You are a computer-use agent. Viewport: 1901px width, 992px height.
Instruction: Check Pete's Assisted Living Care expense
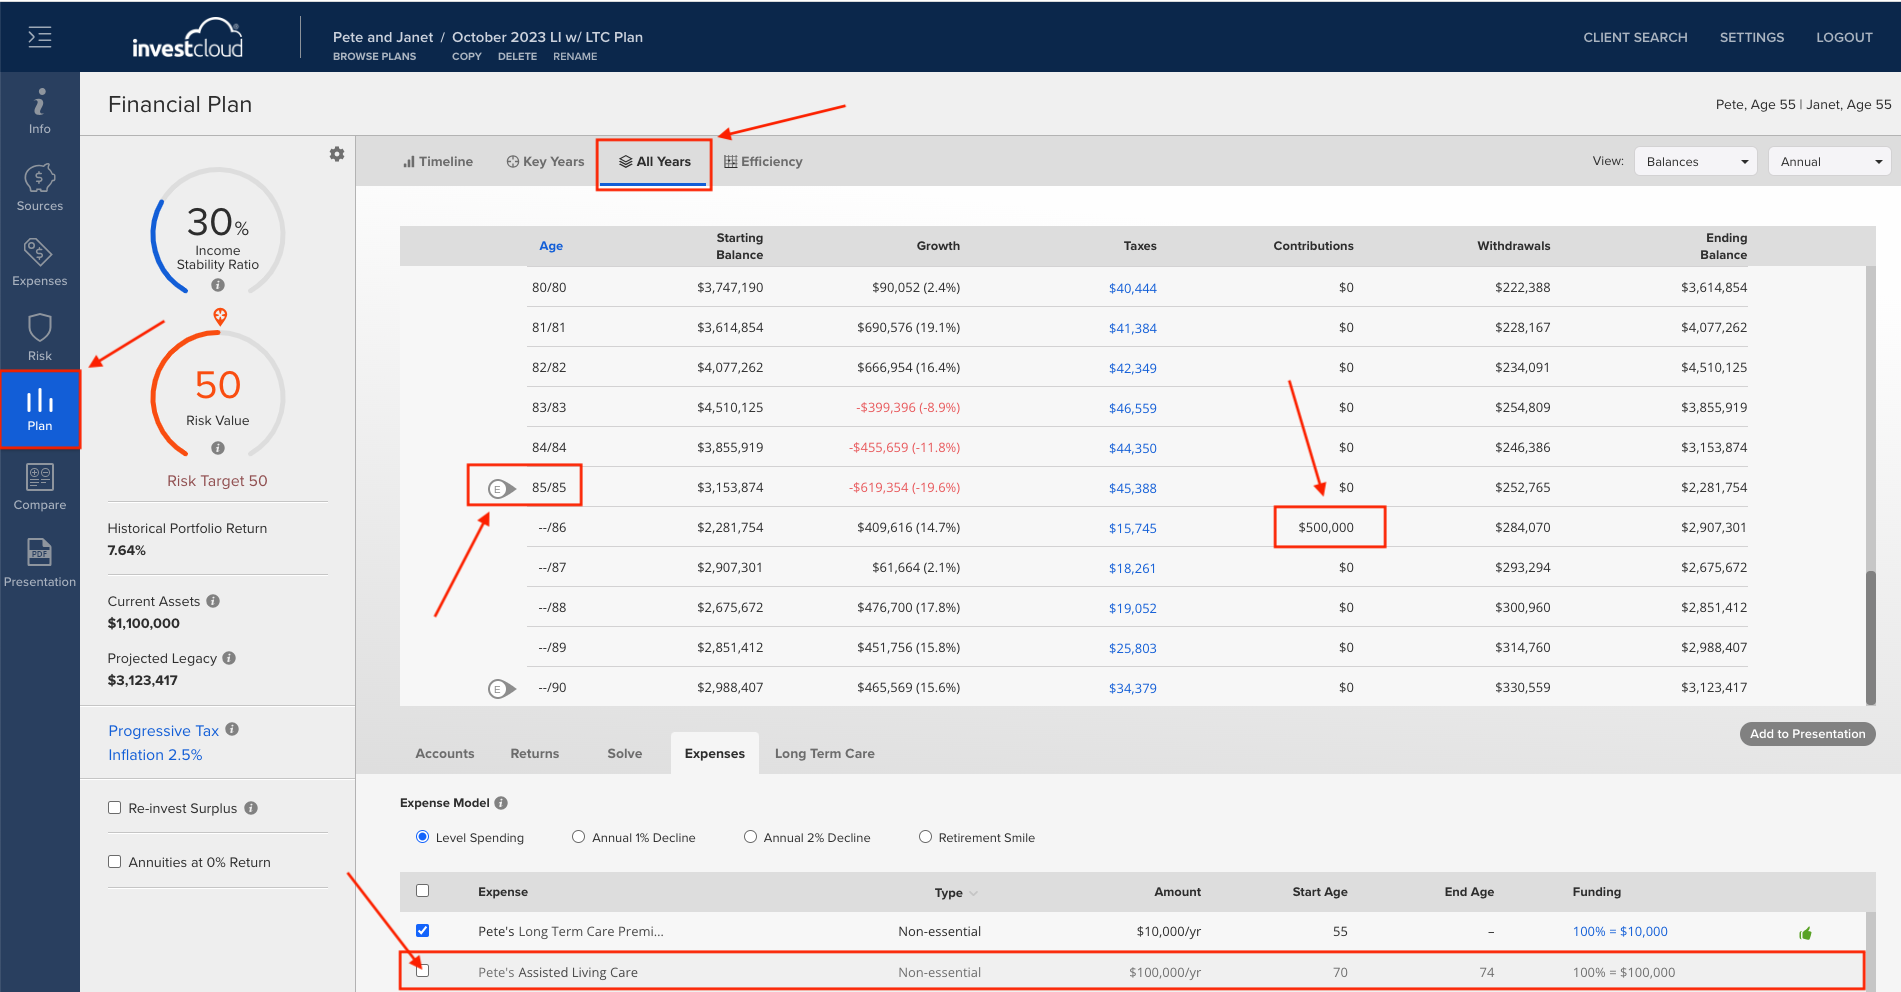click(422, 971)
